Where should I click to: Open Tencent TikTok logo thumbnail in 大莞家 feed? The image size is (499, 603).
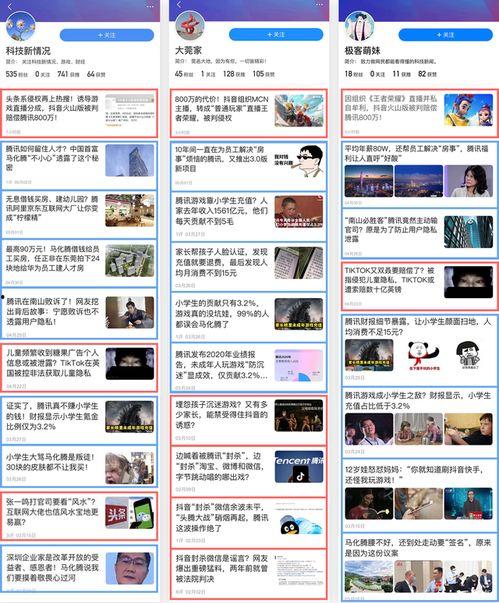pyautogui.click(x=299, y=467)
